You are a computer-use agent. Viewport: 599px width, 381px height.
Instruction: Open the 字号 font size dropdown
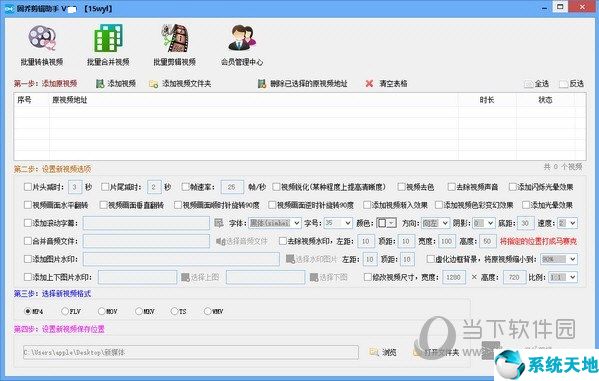pyautogui.click(x=338, y=223)
